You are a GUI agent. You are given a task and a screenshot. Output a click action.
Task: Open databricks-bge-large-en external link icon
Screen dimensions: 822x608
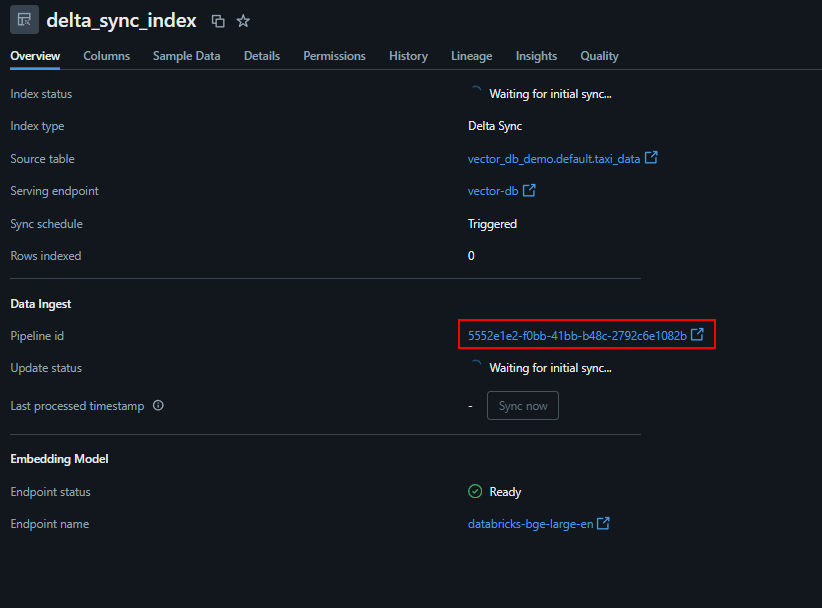coord(603,523)
